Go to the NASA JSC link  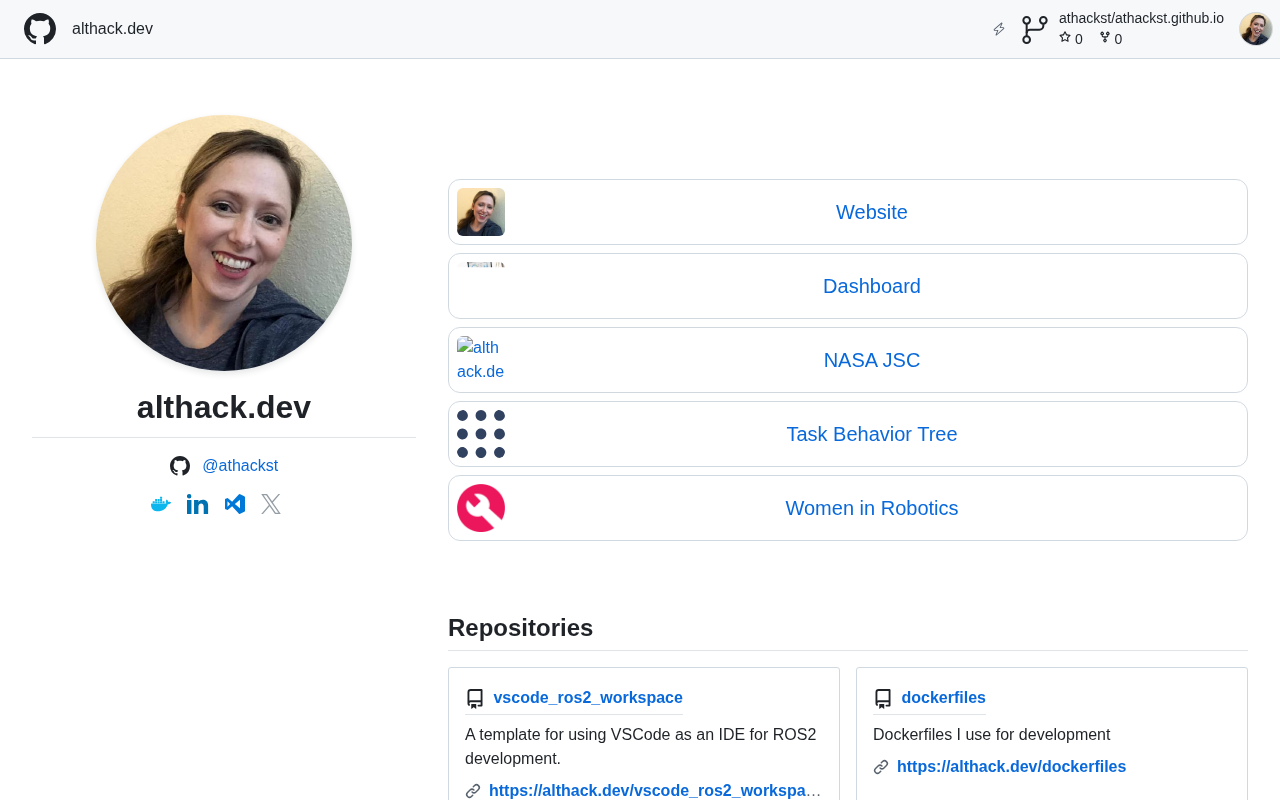point(871,360)
